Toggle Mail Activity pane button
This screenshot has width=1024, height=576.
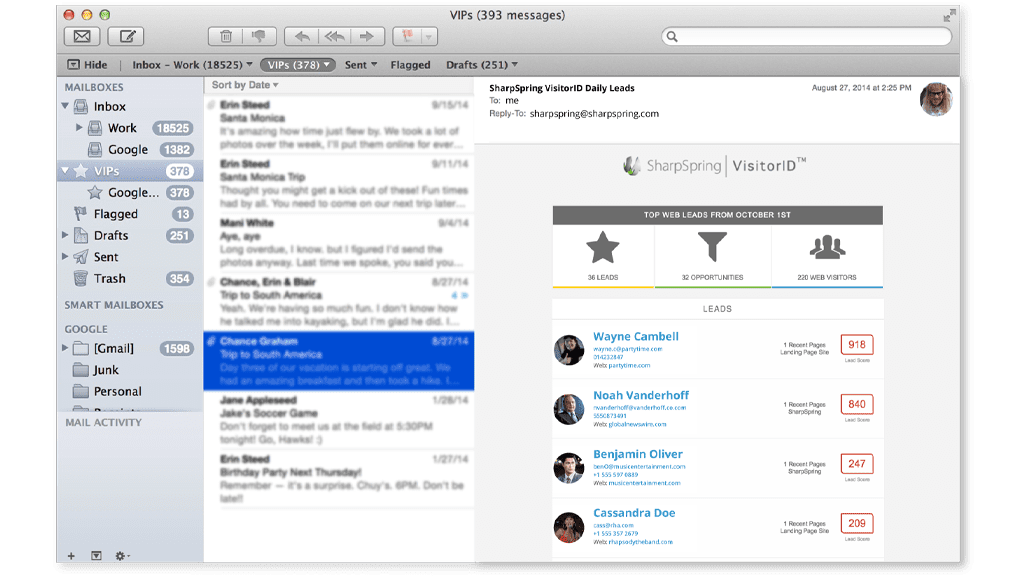(96, 556)
